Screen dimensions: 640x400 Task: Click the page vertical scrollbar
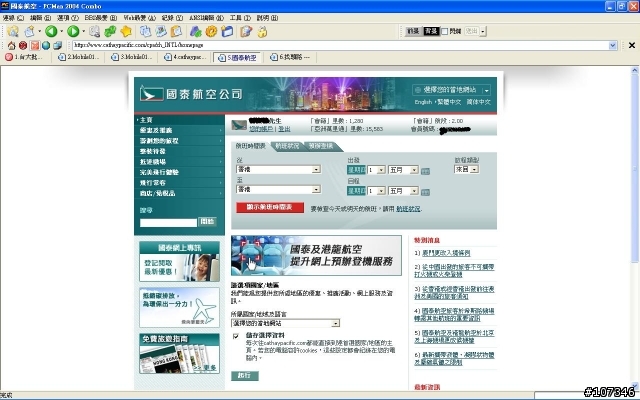pyautogui.click(x=635, y=227)
